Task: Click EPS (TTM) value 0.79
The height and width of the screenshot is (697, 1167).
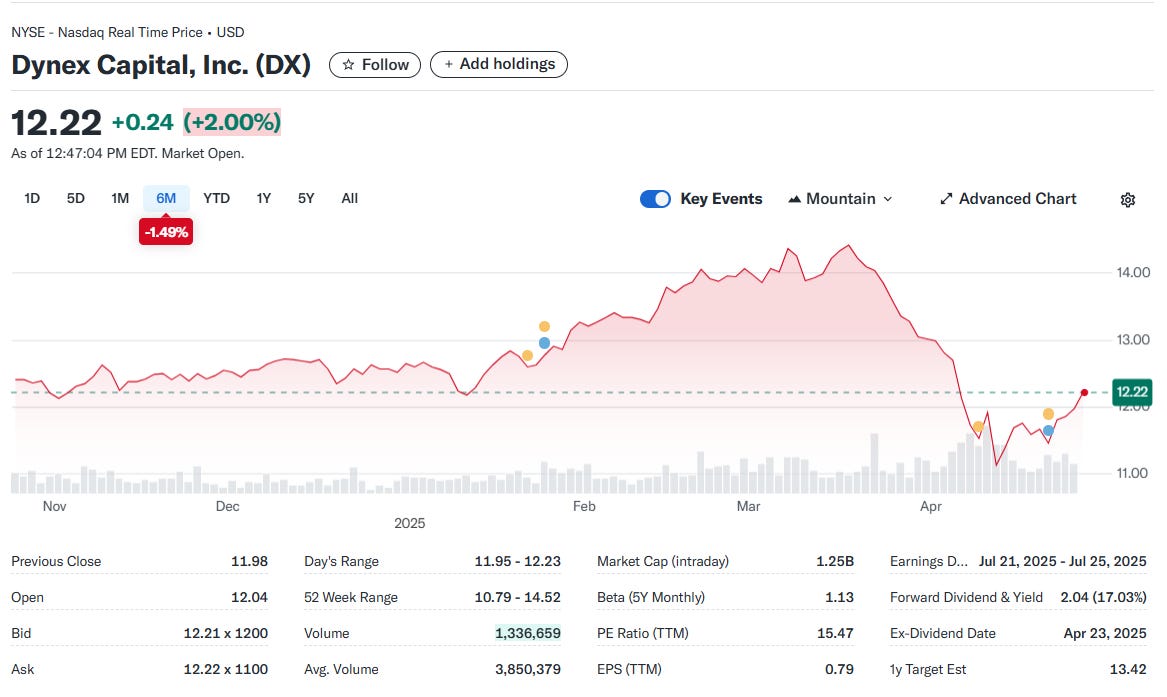Action: click(x=840, y=669)
